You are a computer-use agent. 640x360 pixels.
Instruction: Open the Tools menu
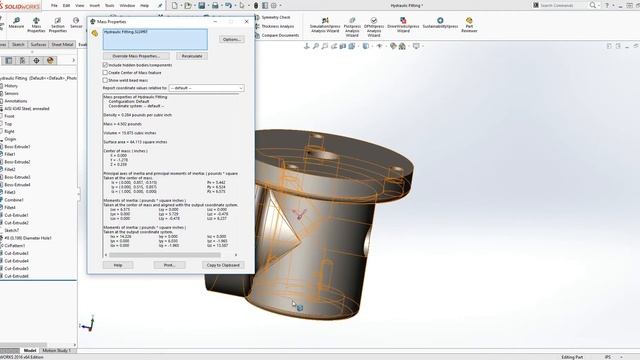tap(110, 6)
